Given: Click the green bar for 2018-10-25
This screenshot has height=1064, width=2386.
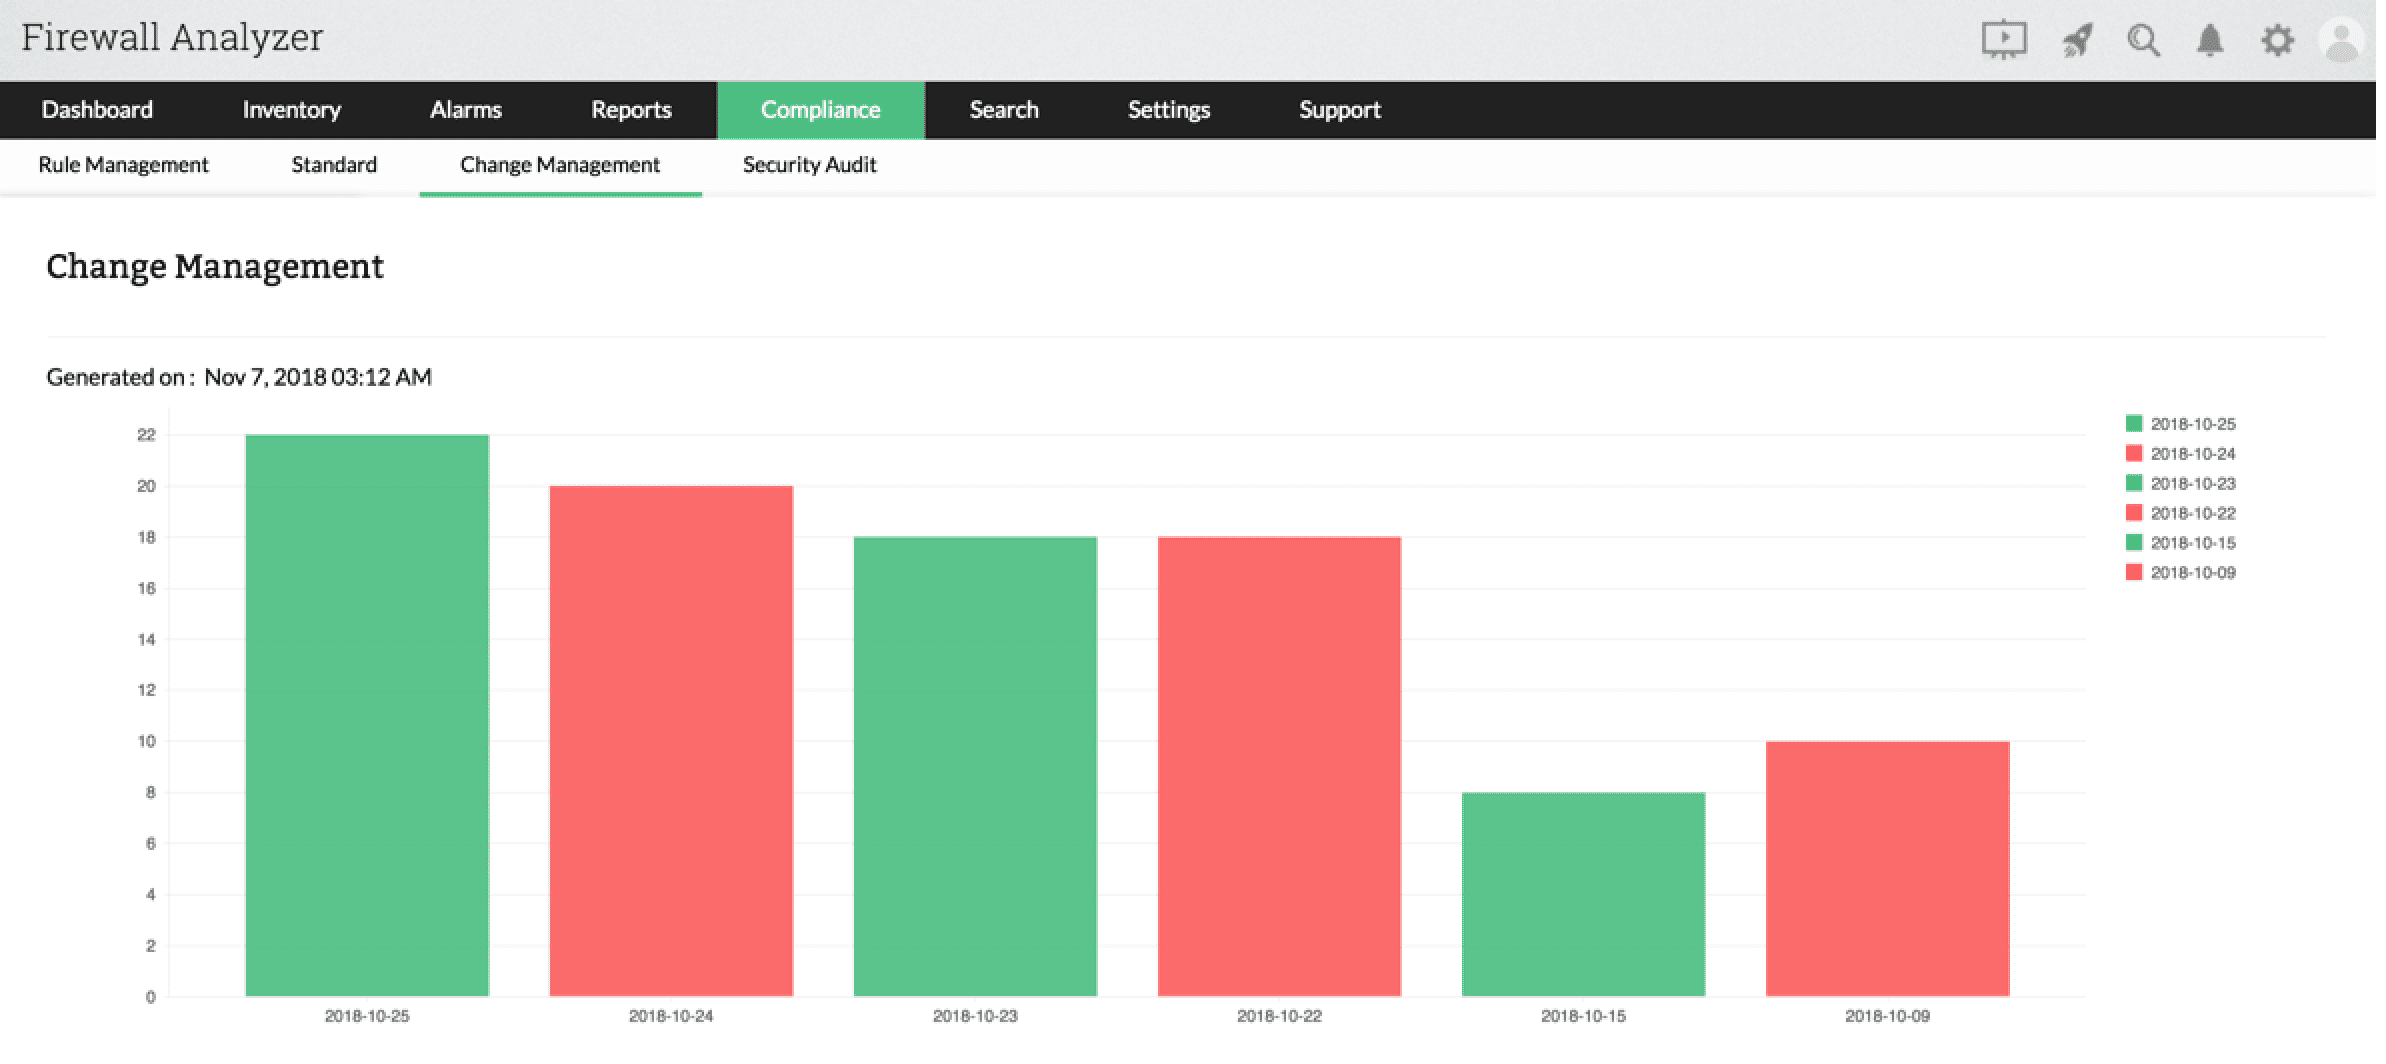Looking at the screenshot, I should tap(367, 715).
